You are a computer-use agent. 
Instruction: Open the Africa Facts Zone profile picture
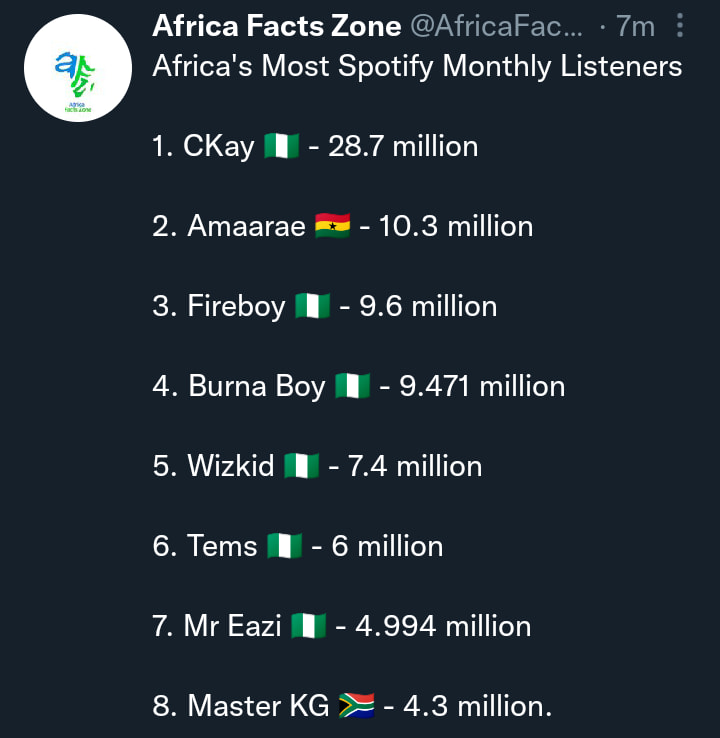(78, 68)
